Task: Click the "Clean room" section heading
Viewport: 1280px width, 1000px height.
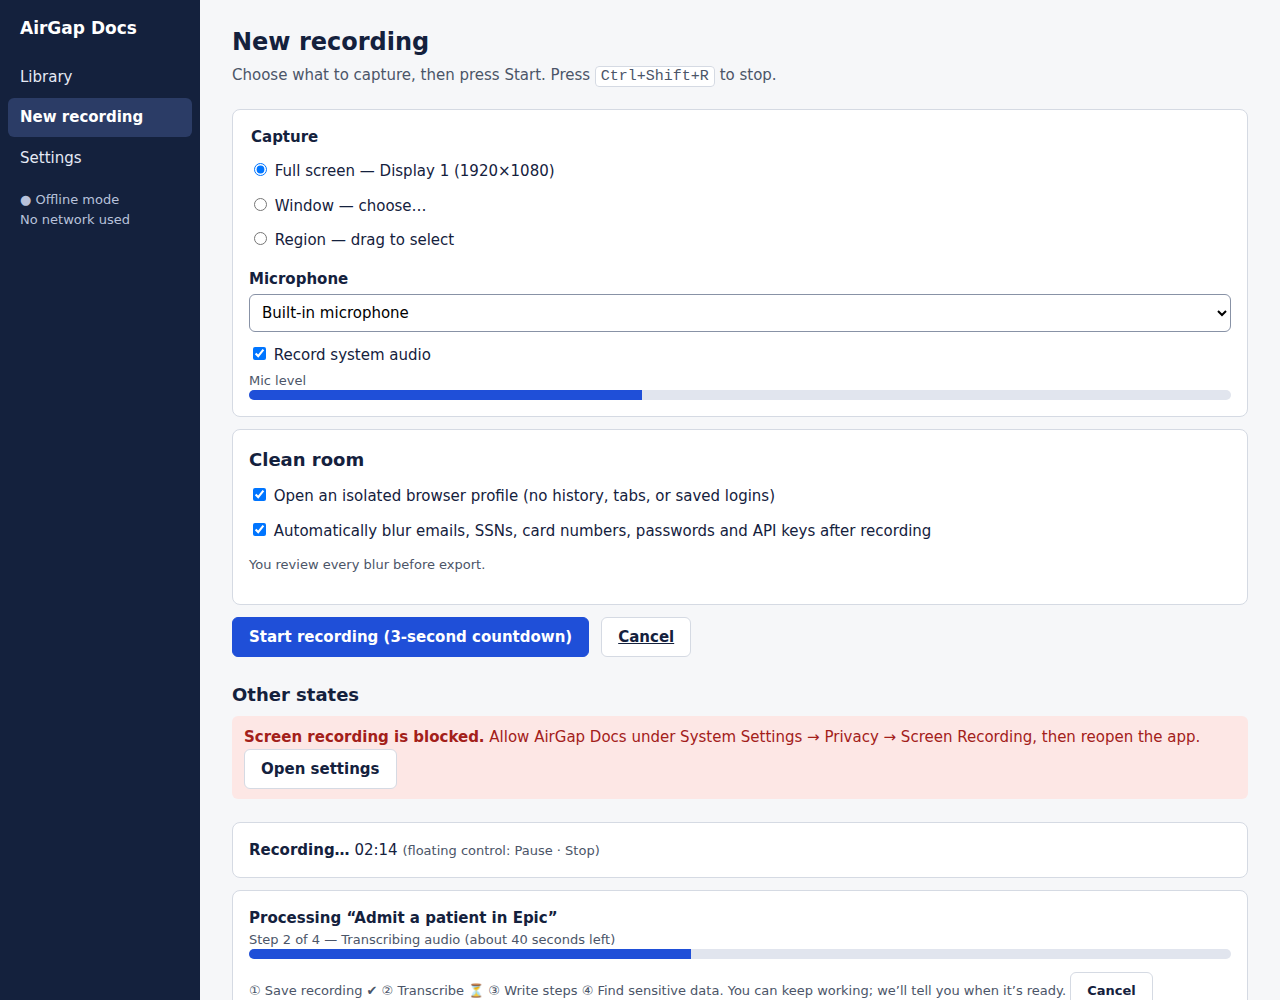Action: tap(306, 460)
